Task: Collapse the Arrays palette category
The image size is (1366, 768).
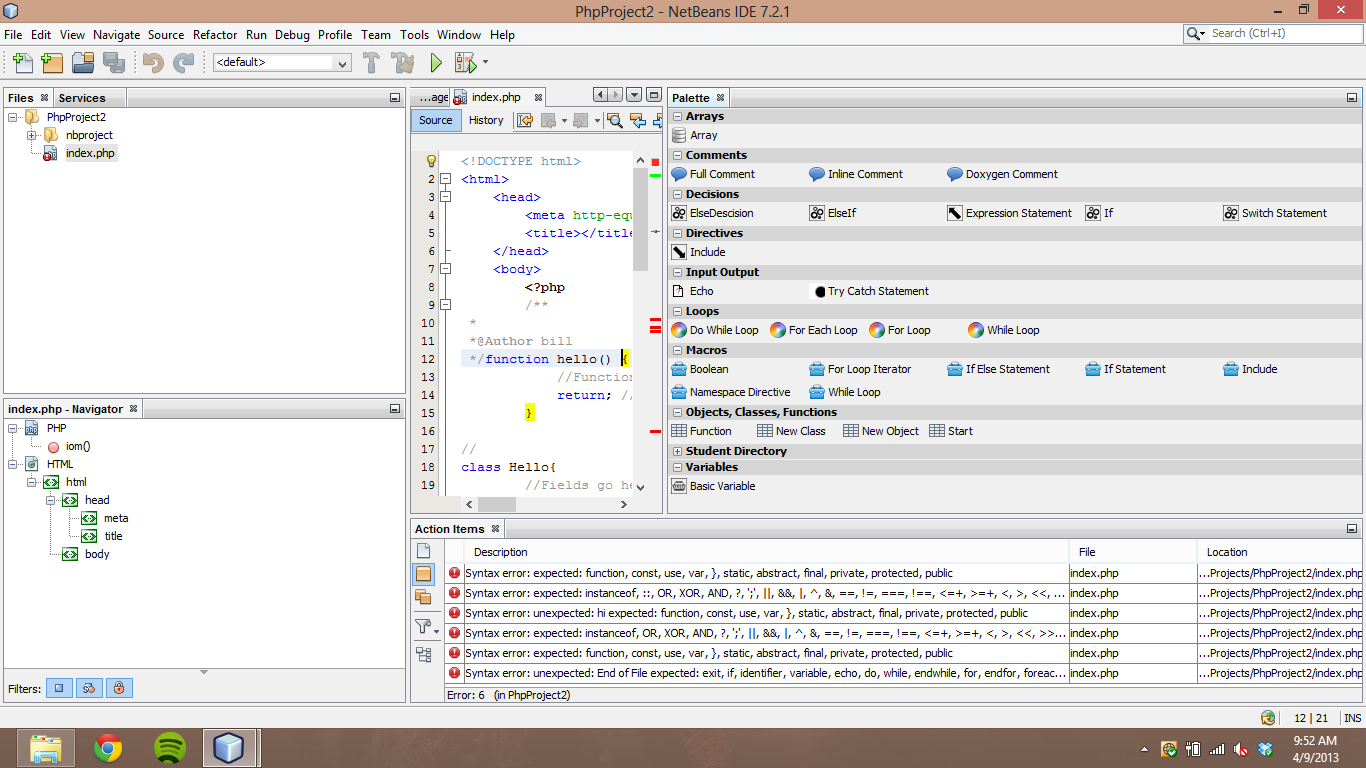Action: [x=677, y=116]
